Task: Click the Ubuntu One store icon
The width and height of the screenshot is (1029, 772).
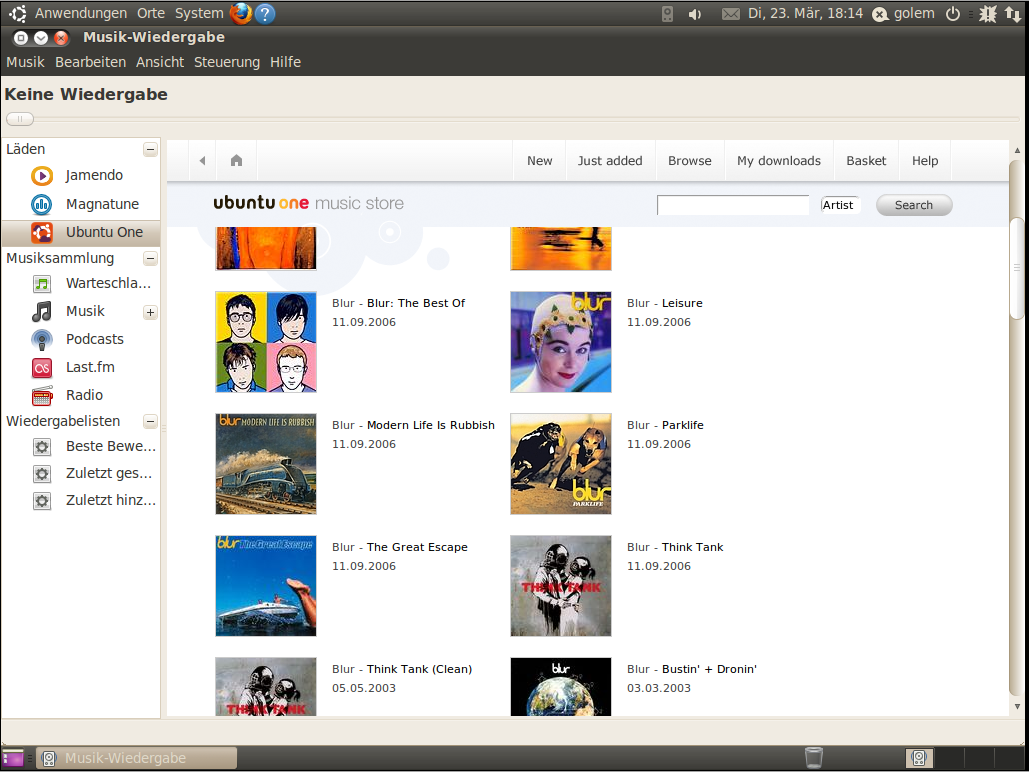Action: [42, 233]
